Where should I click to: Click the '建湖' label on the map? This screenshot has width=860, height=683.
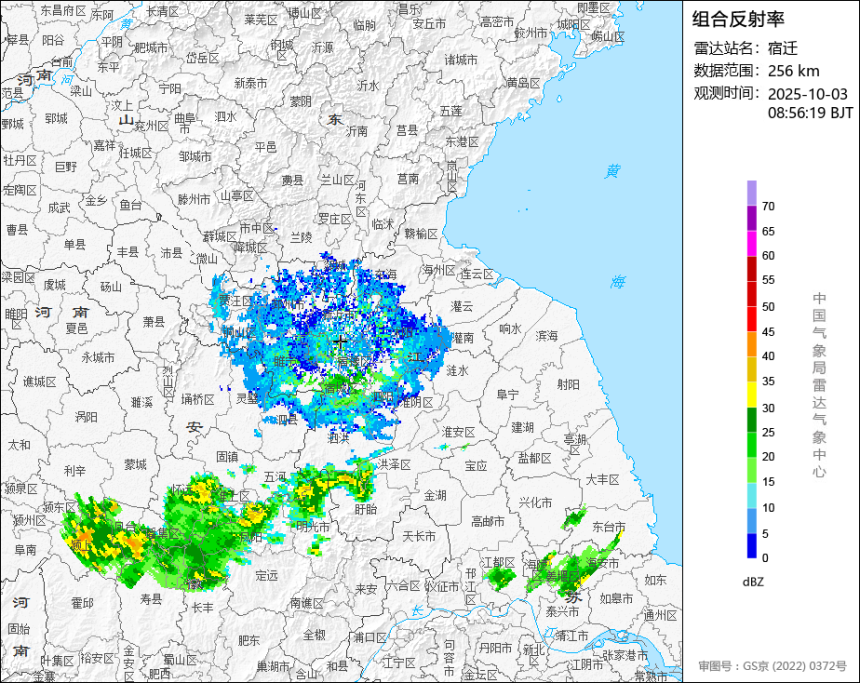(523, 426)
